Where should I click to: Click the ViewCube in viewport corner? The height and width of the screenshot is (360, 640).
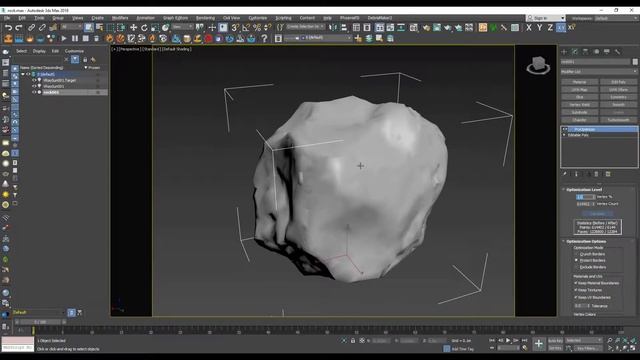point(538,65)
